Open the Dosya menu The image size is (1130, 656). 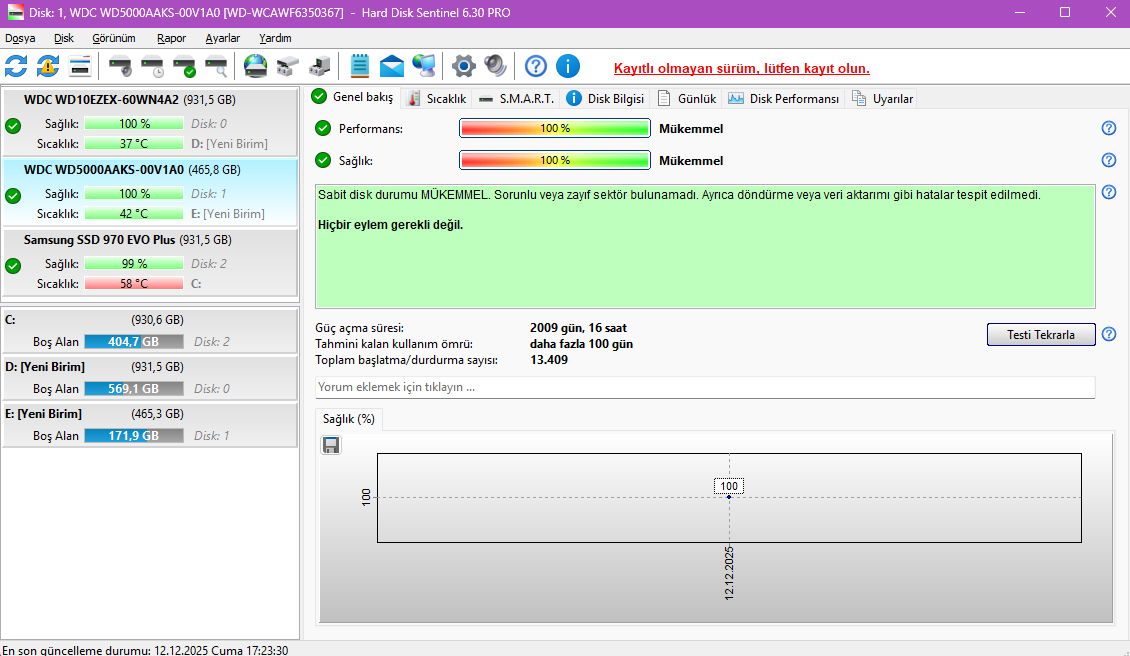point(20,38)
